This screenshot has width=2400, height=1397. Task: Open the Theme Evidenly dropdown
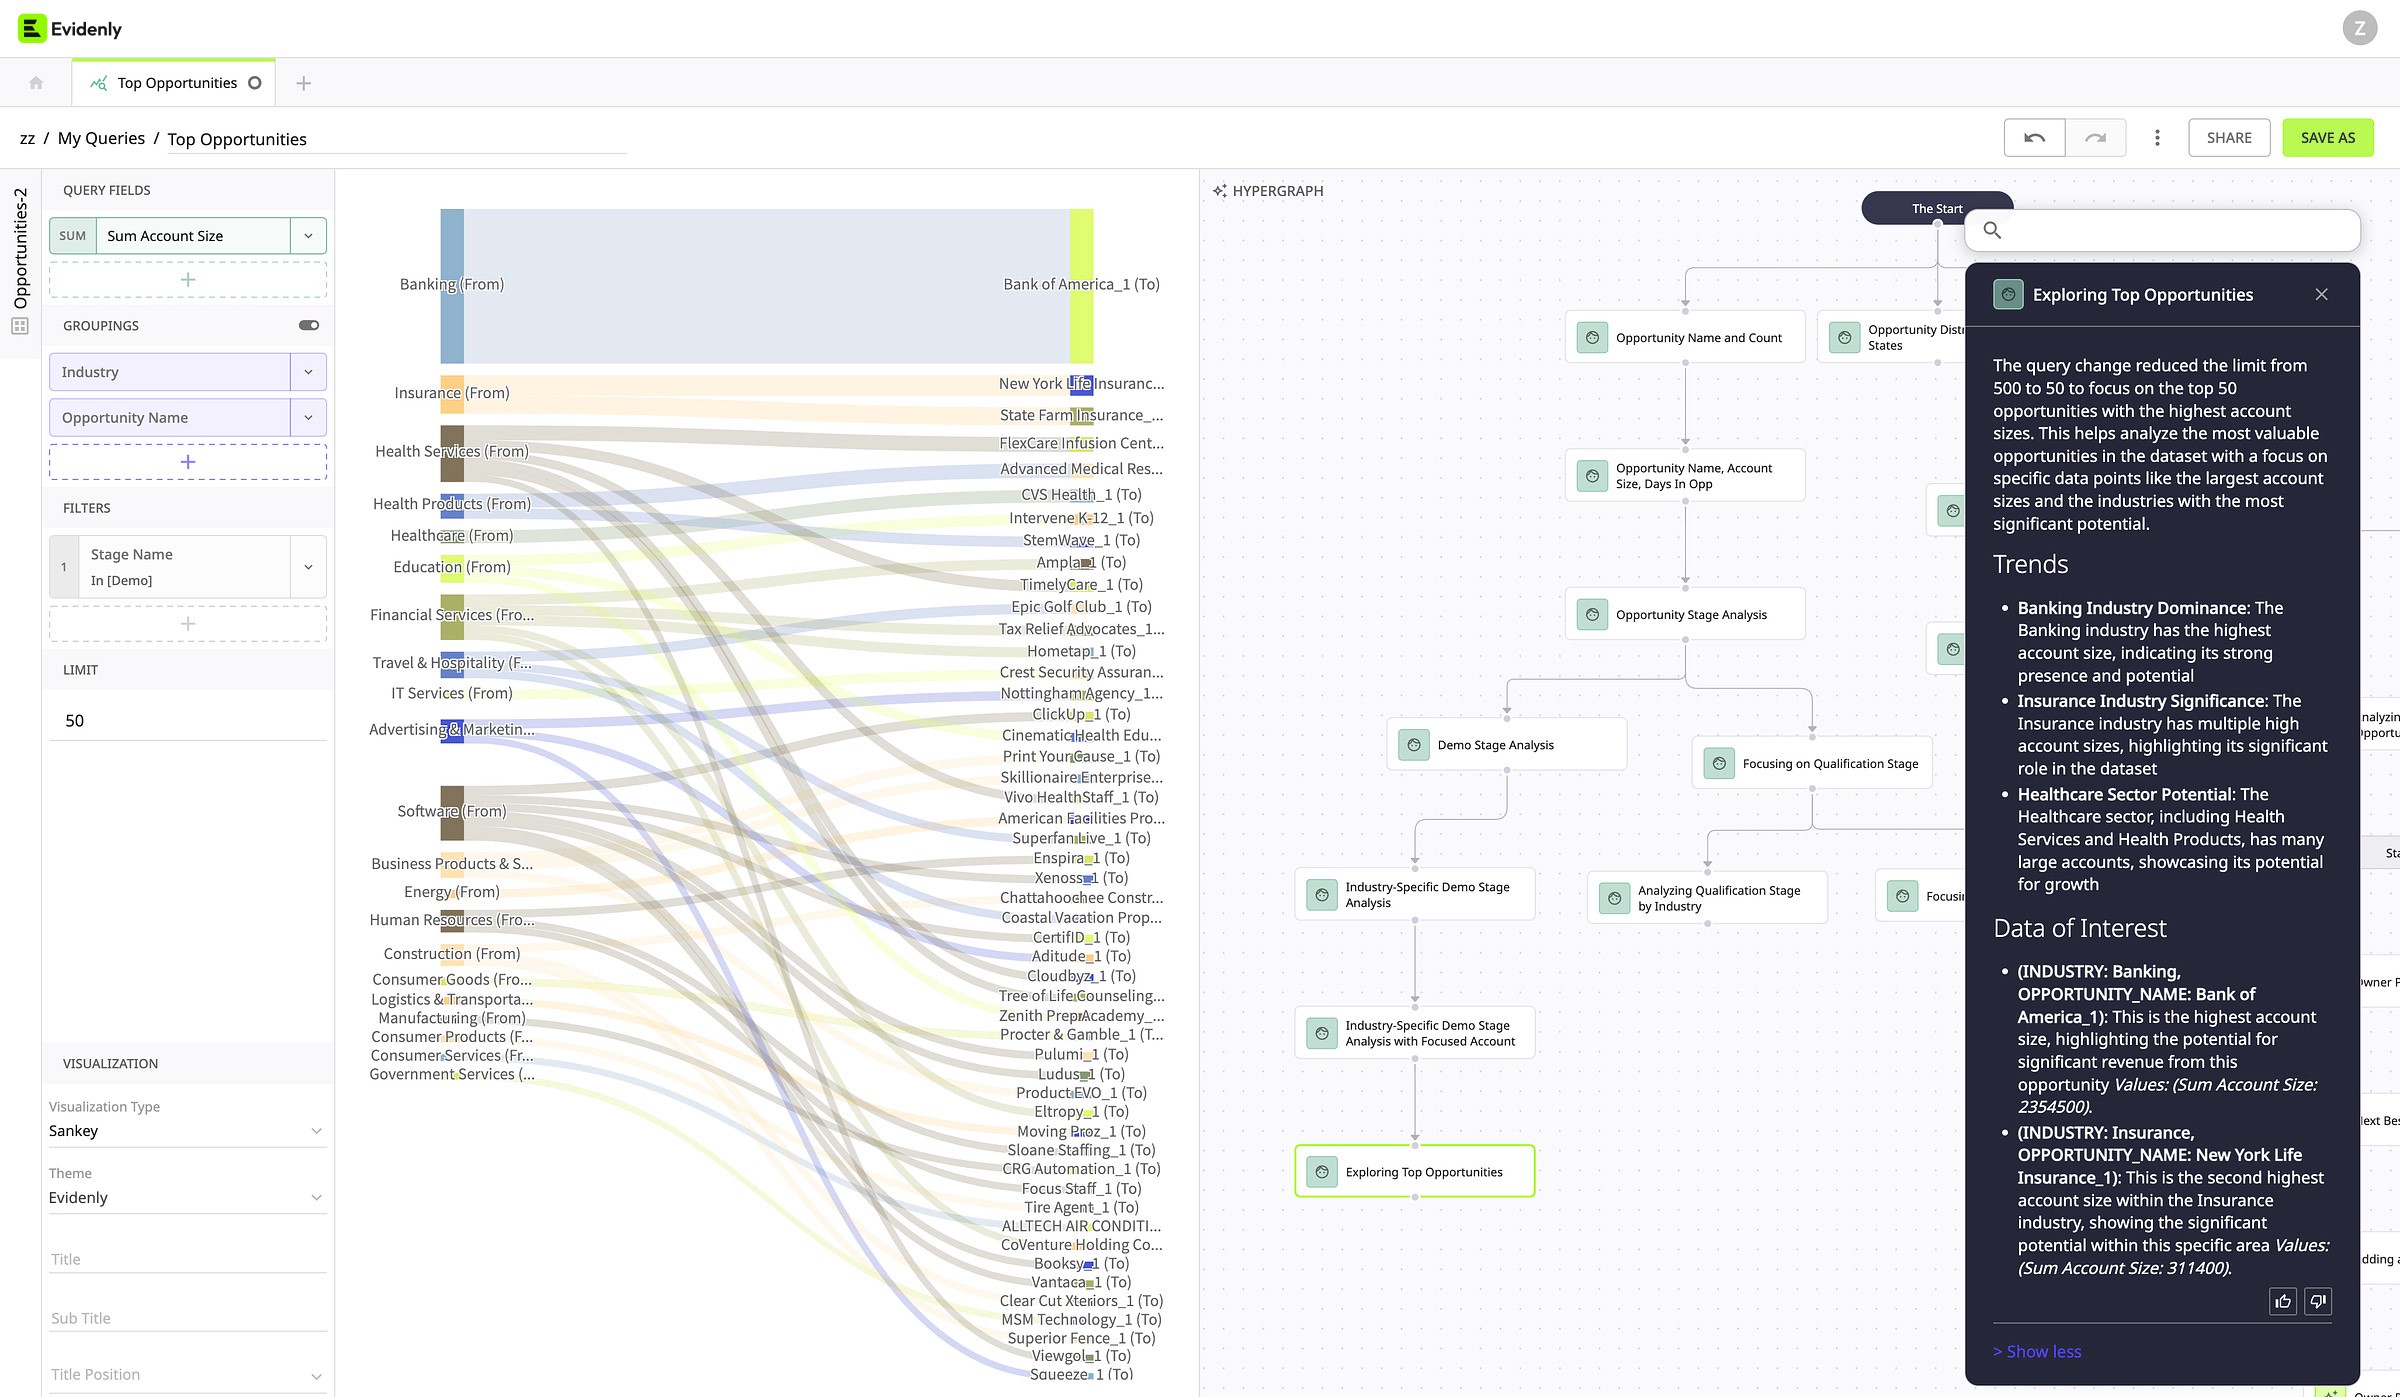coord(187,1198)
